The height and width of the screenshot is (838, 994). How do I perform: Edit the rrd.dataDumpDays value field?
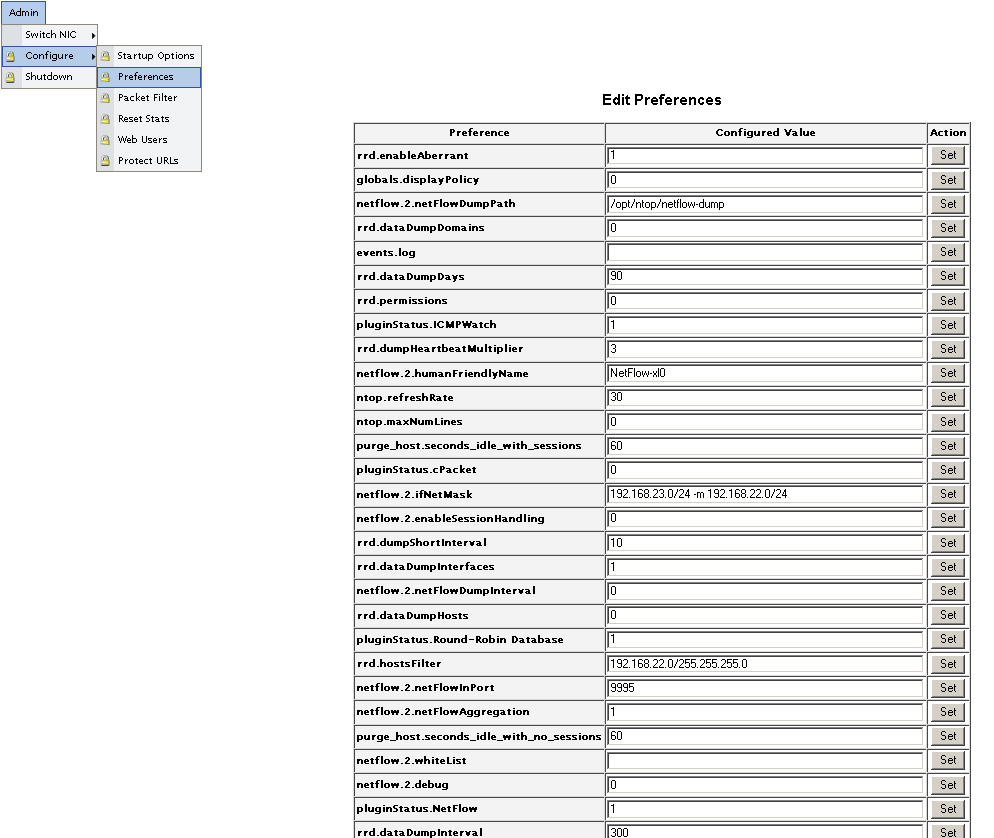764,276
